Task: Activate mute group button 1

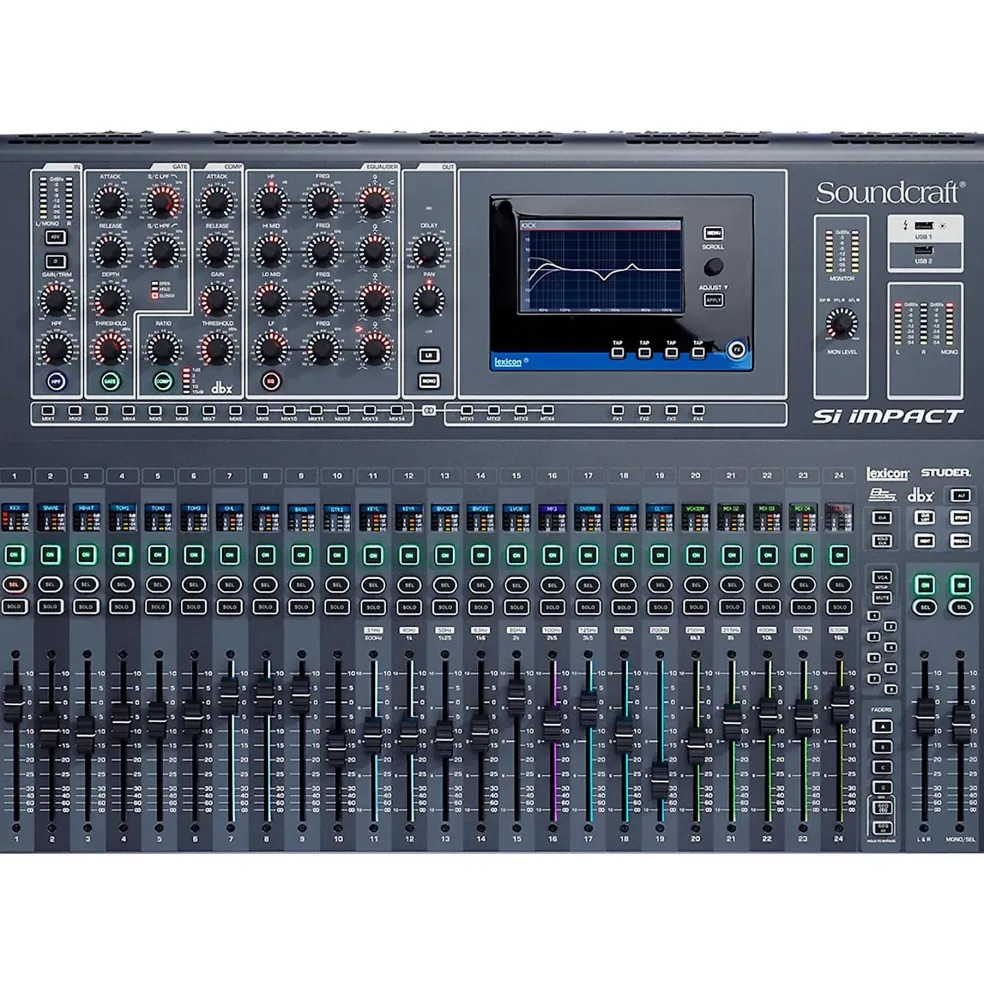Action: coord(873,616)
